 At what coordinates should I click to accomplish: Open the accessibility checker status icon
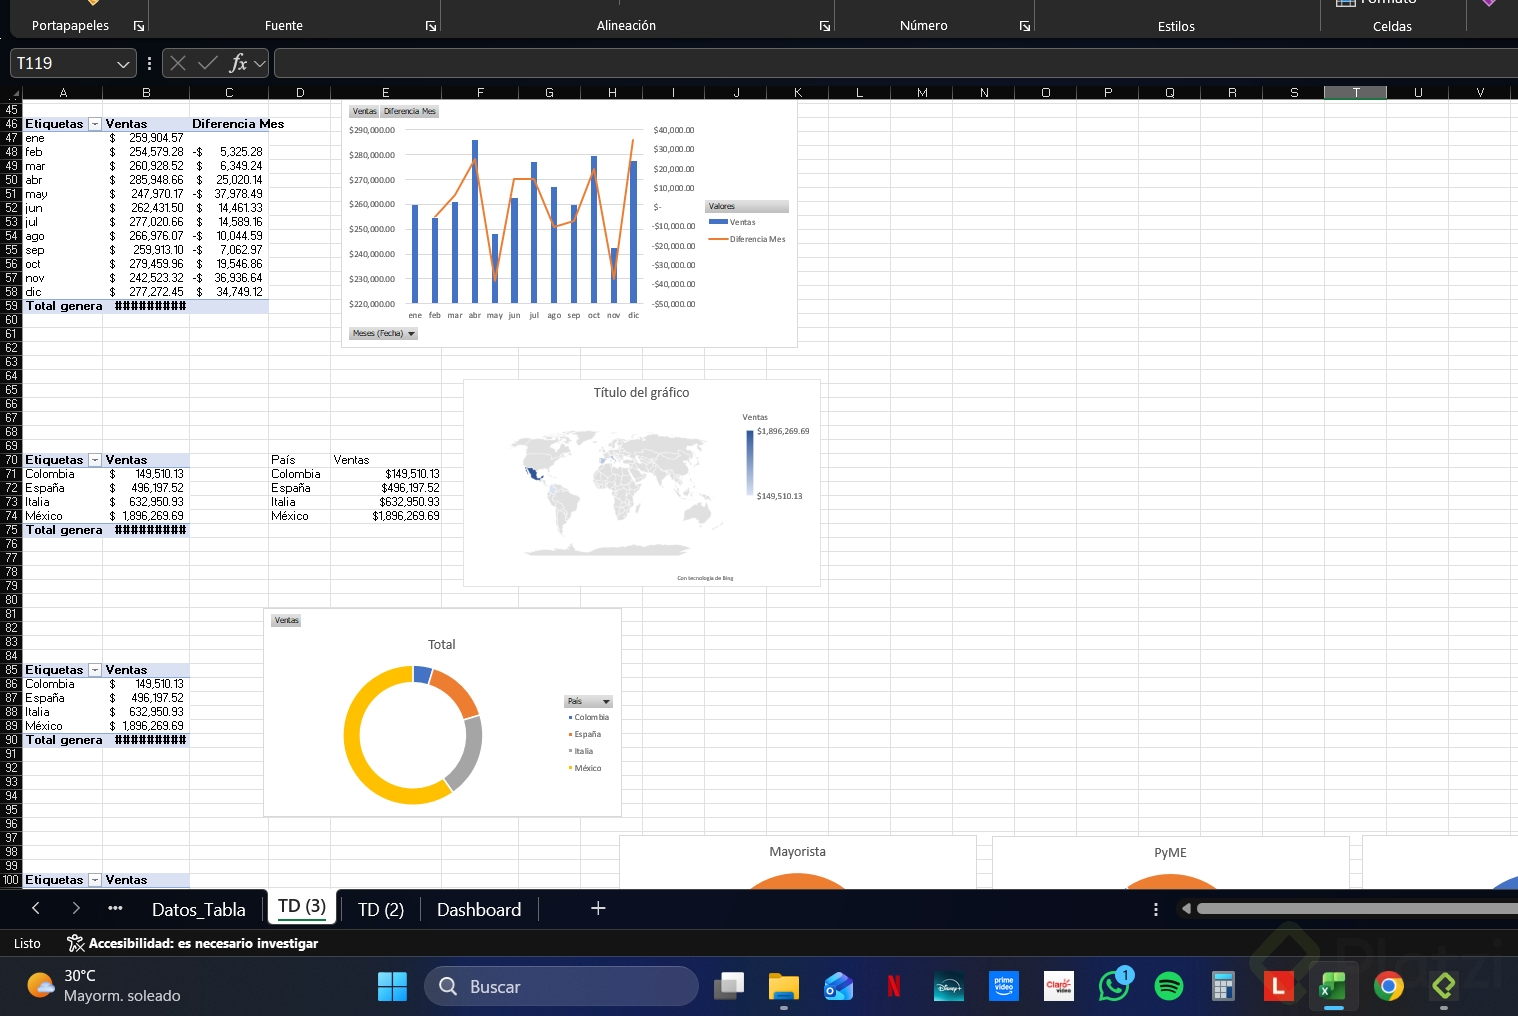pyautogui.click(x=75, y=943)
